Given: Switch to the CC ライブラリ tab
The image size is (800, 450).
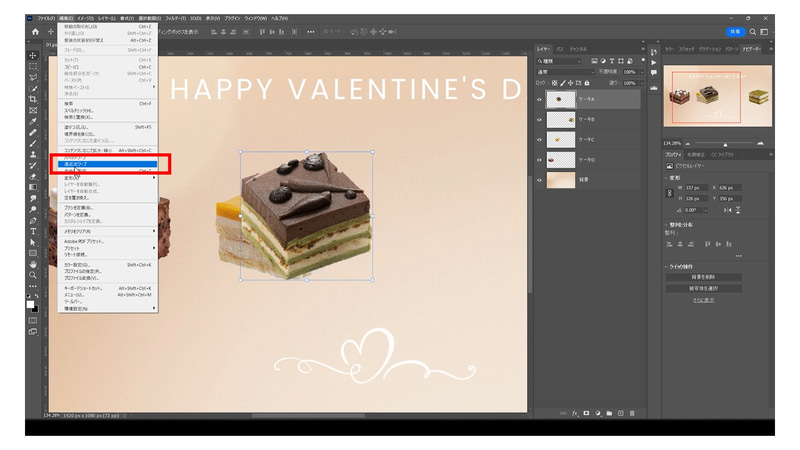Looking at the screenshot, I should pyautogui.click(x=722, y=155).
